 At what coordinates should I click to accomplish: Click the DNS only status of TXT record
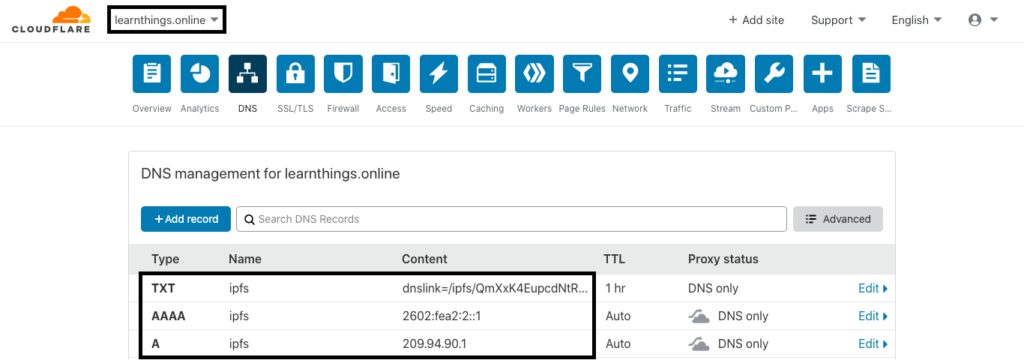(713, 288)
